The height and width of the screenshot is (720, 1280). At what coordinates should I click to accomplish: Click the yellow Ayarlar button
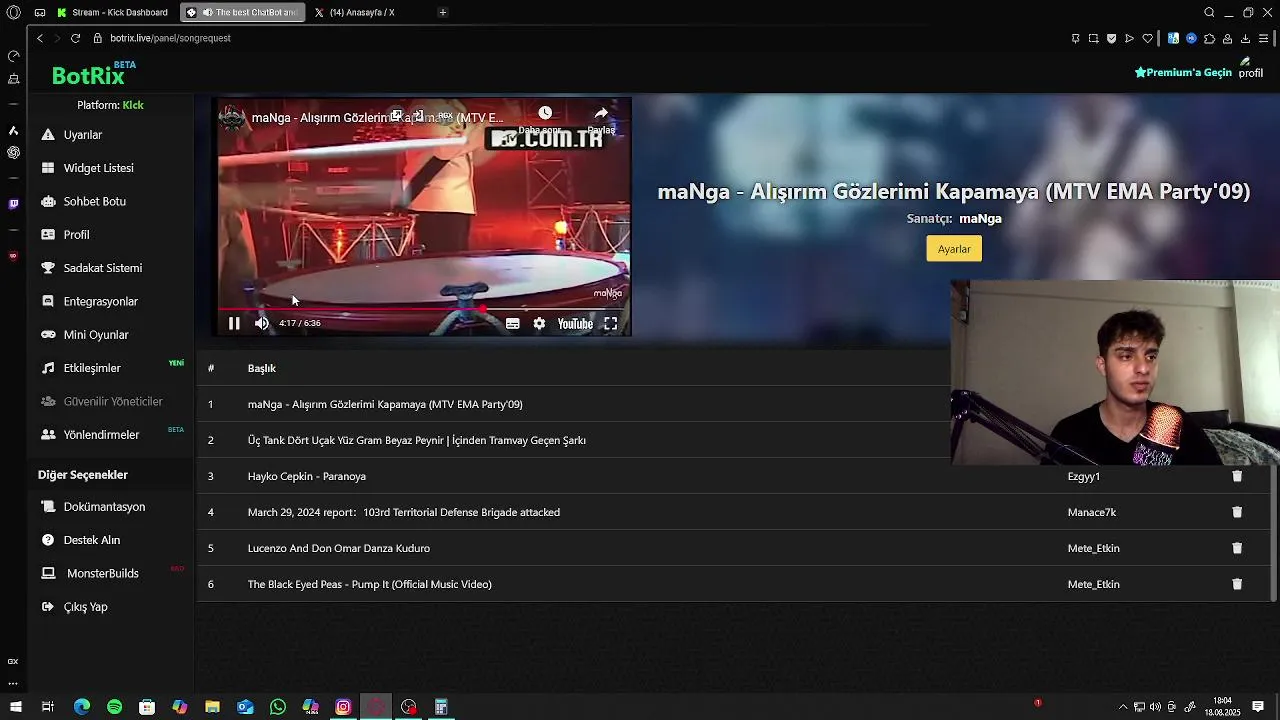point(954,249)
